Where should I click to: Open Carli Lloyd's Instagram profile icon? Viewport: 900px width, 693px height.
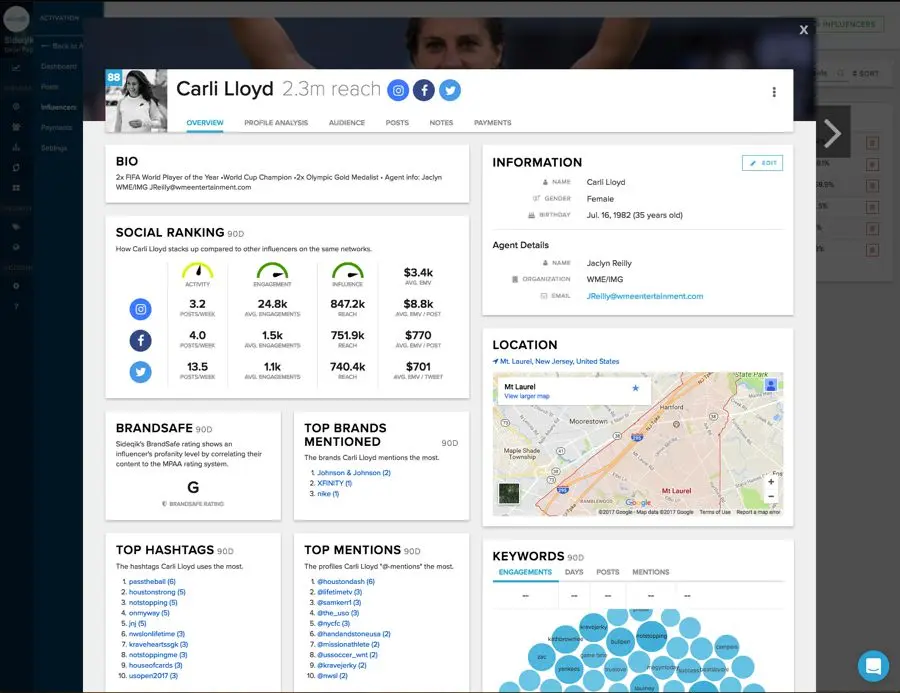tap(397, 89)
